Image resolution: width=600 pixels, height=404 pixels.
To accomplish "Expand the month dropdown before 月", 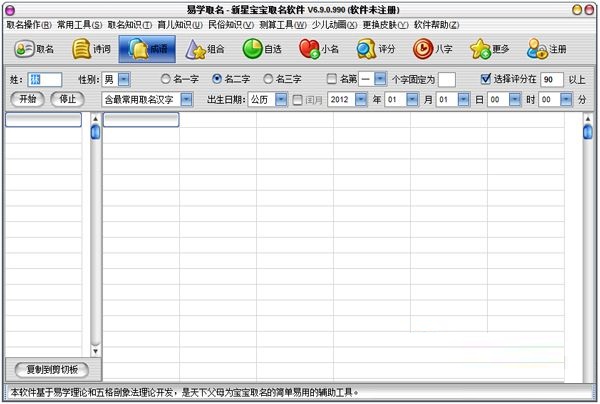I will (x=412, y=100).
